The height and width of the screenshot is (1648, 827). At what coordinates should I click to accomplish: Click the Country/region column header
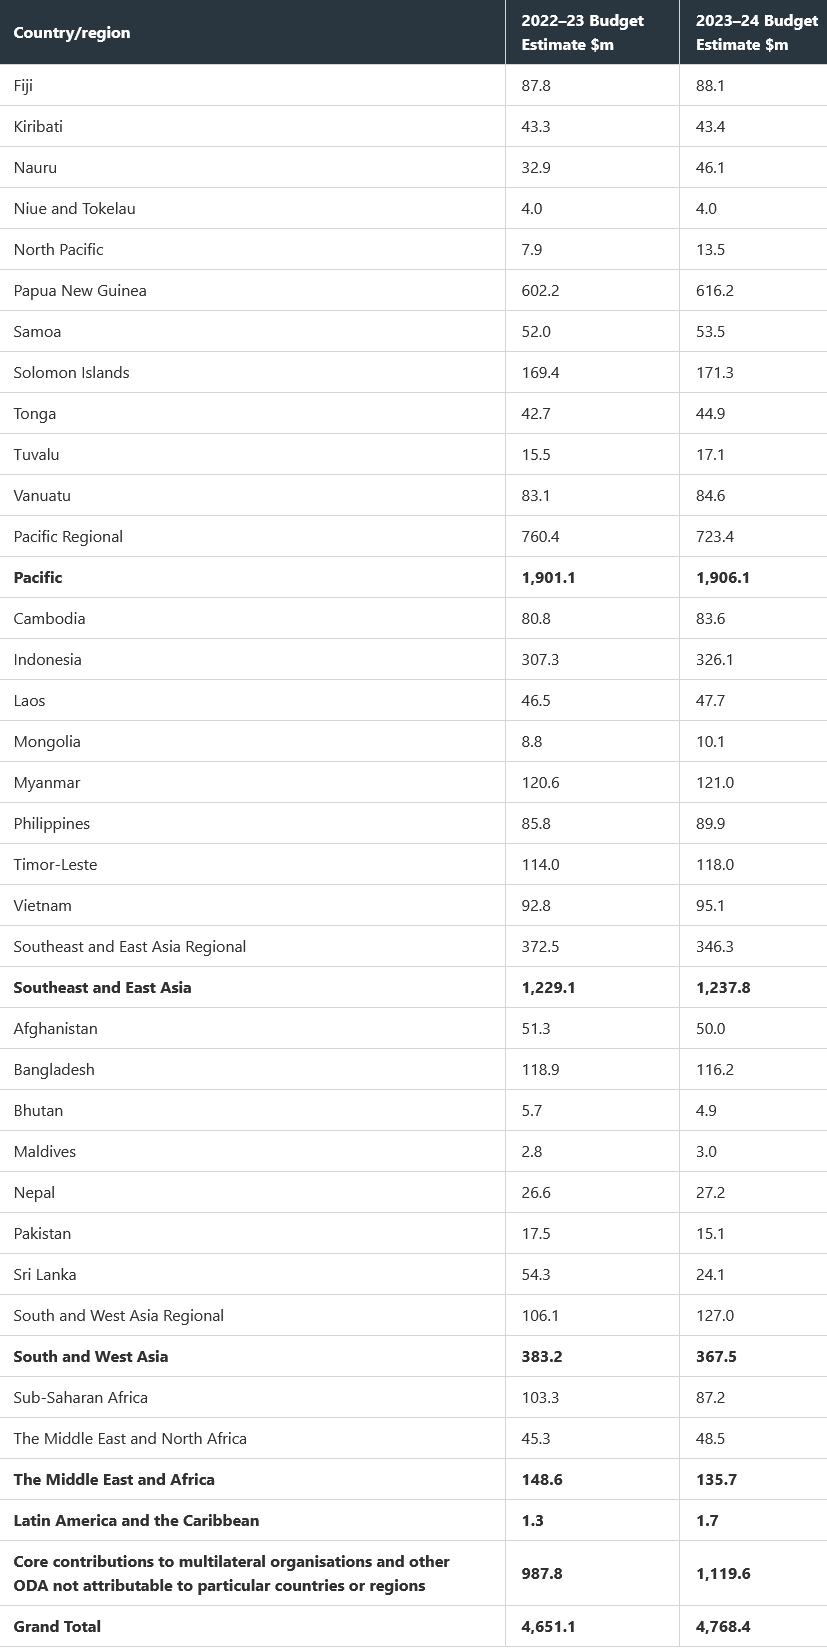pyautogui.click(x=72, y=33)
